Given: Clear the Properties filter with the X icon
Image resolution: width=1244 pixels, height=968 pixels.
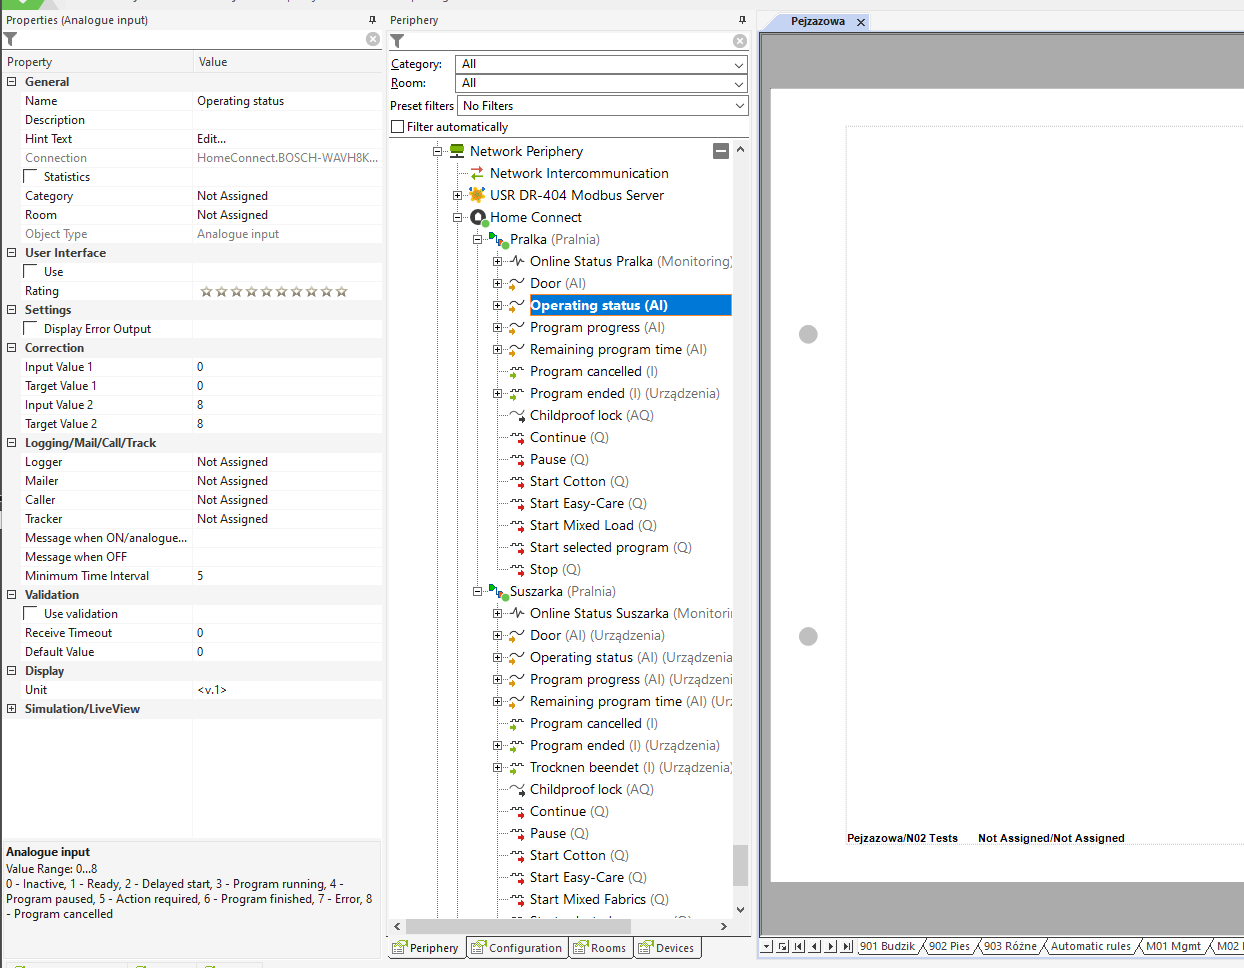Looking at the screenshot, I should point(373,39).
